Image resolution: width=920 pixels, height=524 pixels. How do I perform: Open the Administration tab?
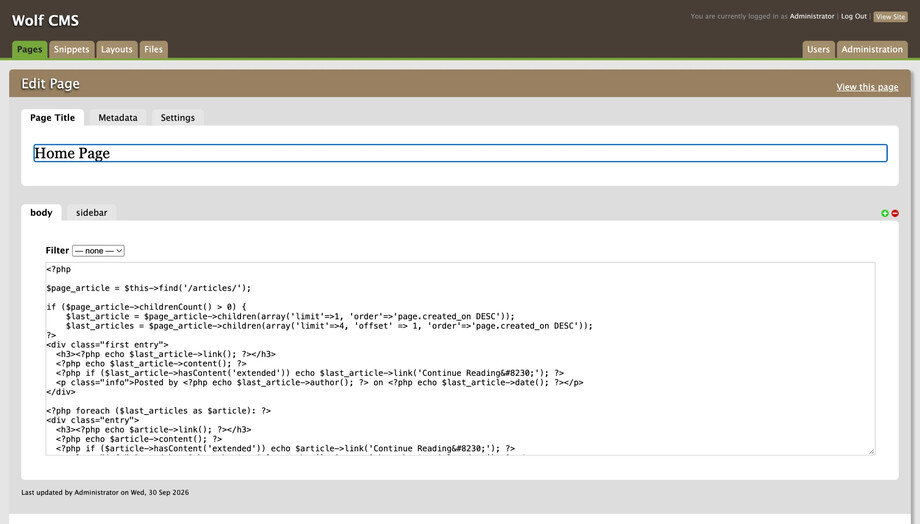point(872,49)
